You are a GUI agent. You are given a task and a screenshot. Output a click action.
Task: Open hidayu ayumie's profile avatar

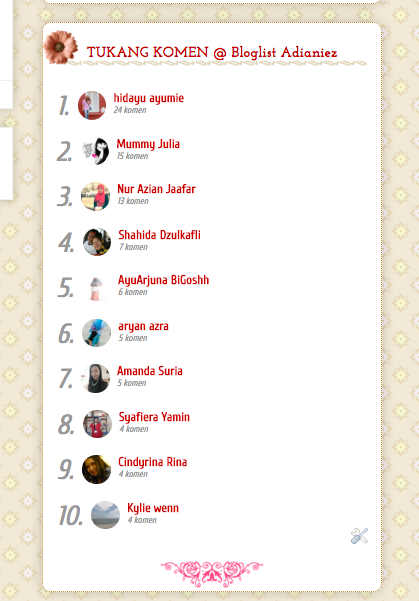tap(92, 105)
